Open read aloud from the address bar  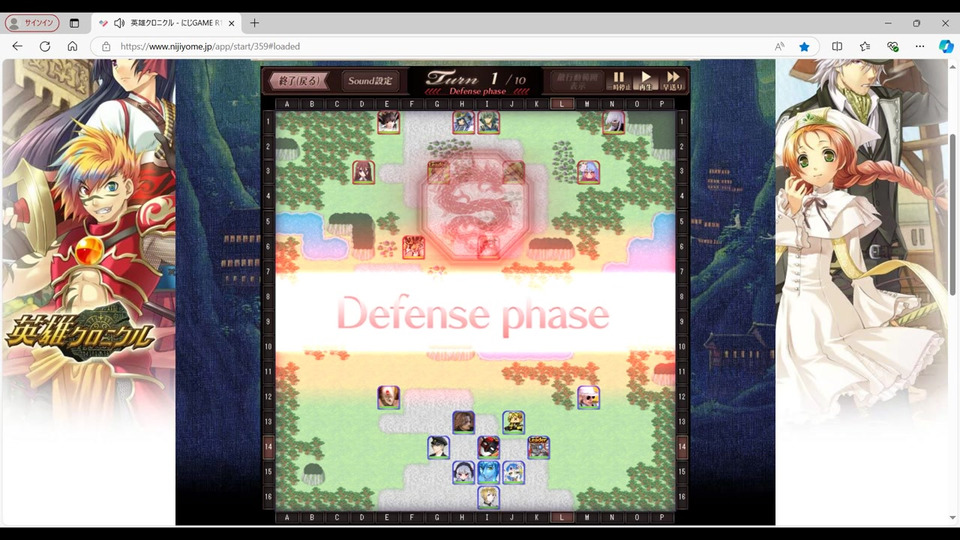[x=779, y=47]
